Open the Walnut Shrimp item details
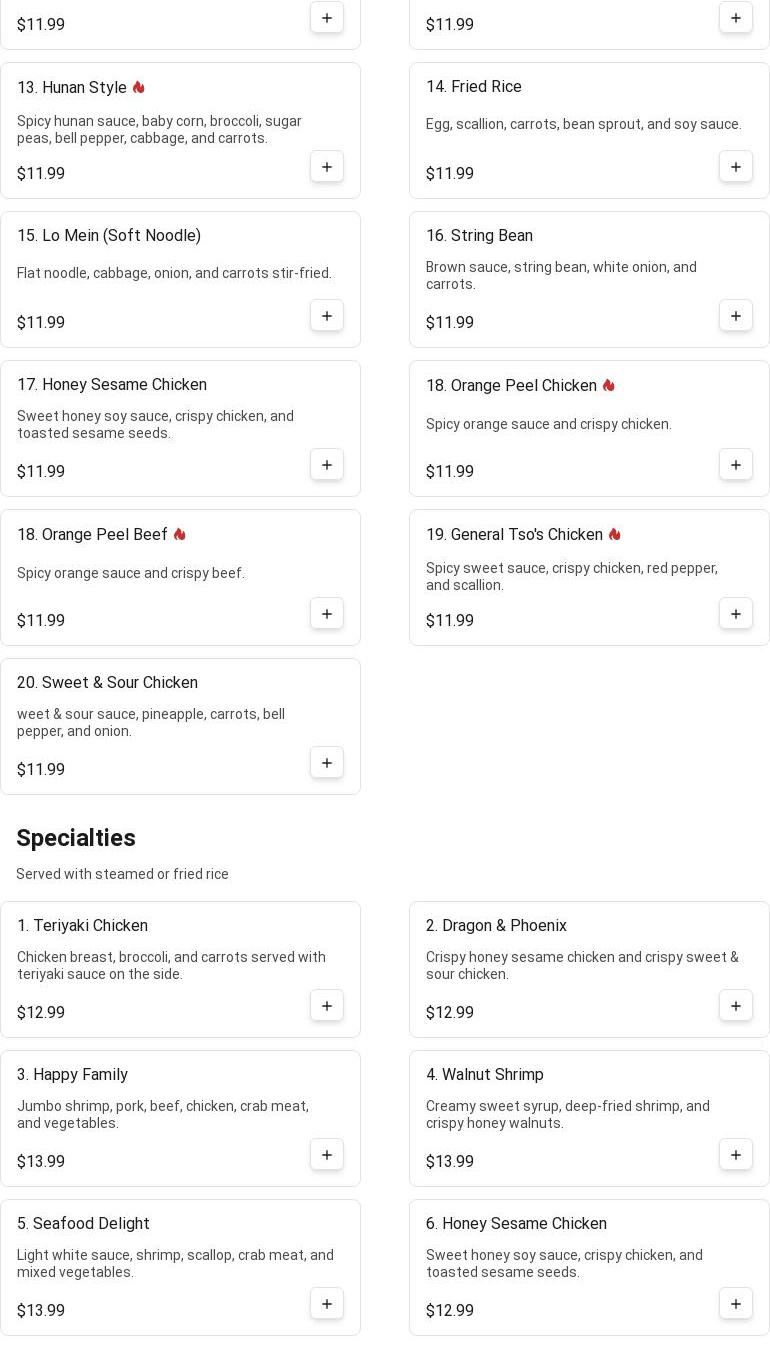 pyautogui.click(x=484, y=1075)
